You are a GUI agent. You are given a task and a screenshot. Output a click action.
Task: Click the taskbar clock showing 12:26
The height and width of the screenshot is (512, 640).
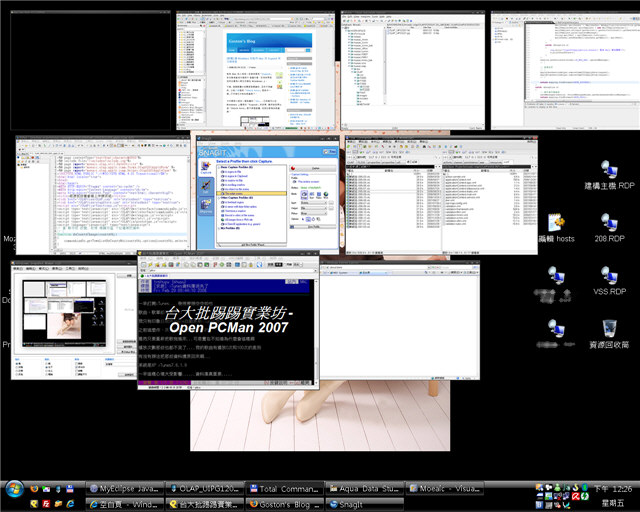(x=613, y=489)
